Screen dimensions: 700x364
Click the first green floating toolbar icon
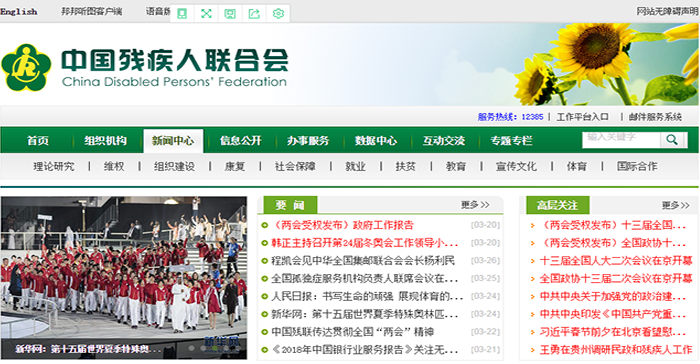[182, 13]
